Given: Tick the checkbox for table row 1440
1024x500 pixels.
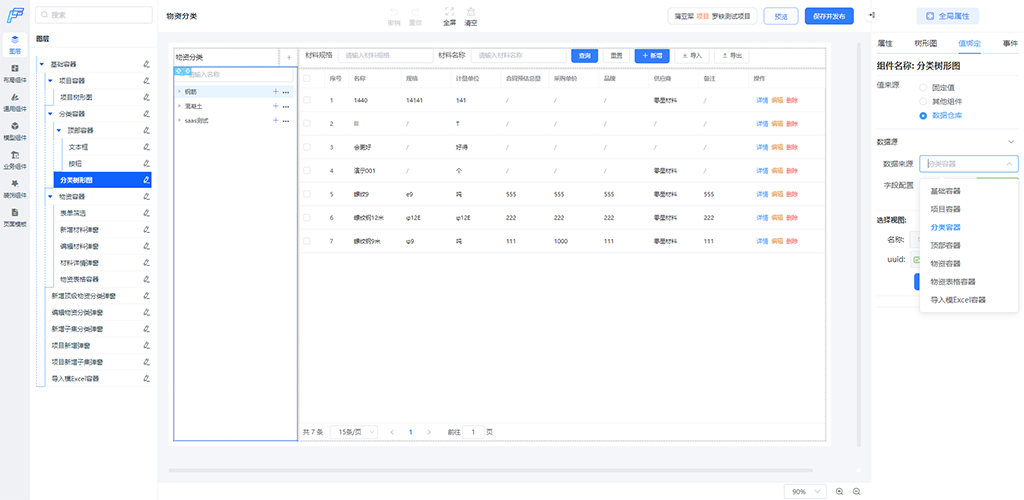Looking at the screenshot, I should [307, 100].
